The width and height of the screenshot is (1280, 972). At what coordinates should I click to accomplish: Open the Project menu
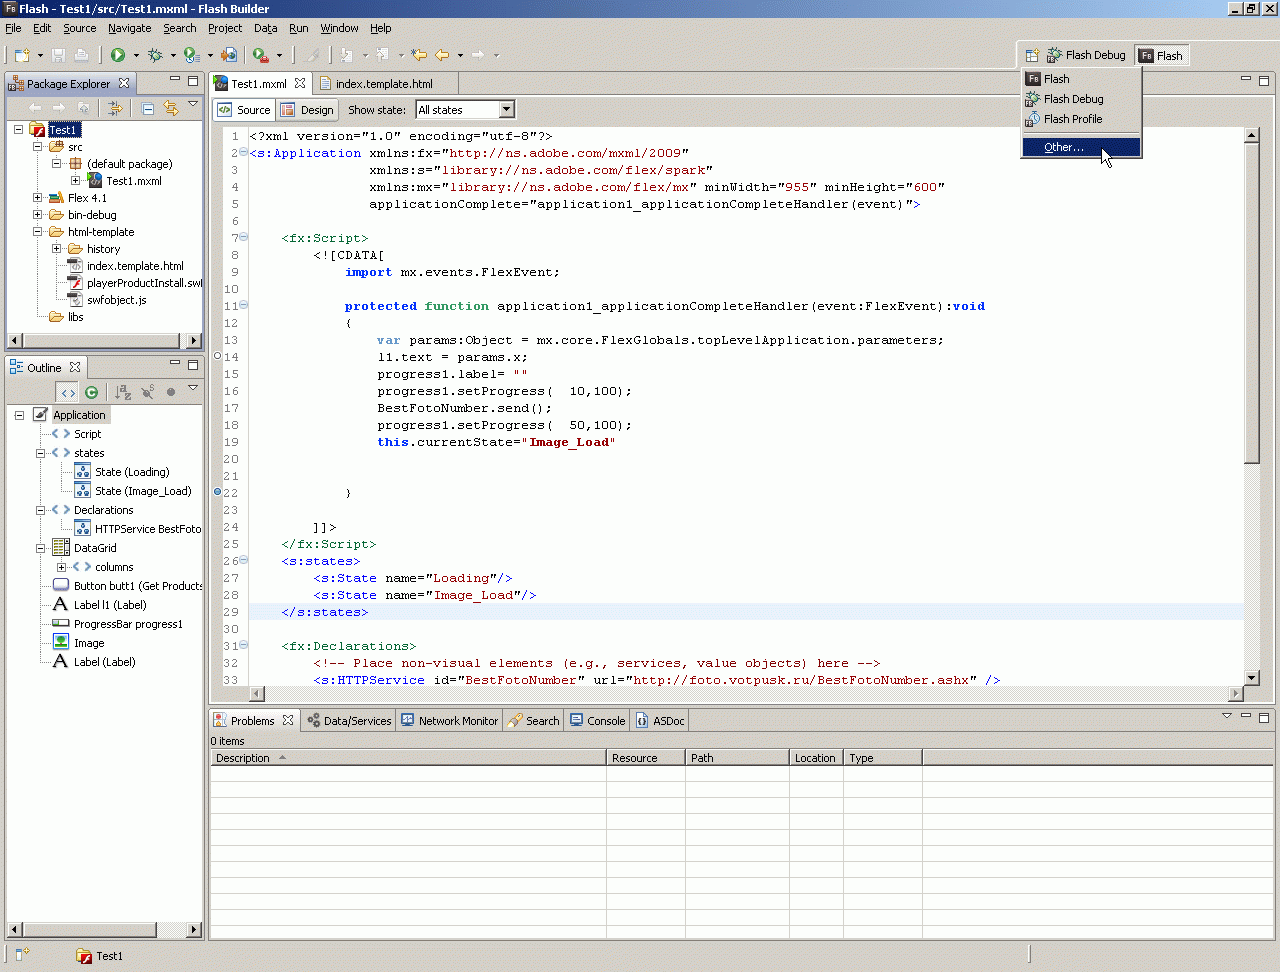pos(225,28)
